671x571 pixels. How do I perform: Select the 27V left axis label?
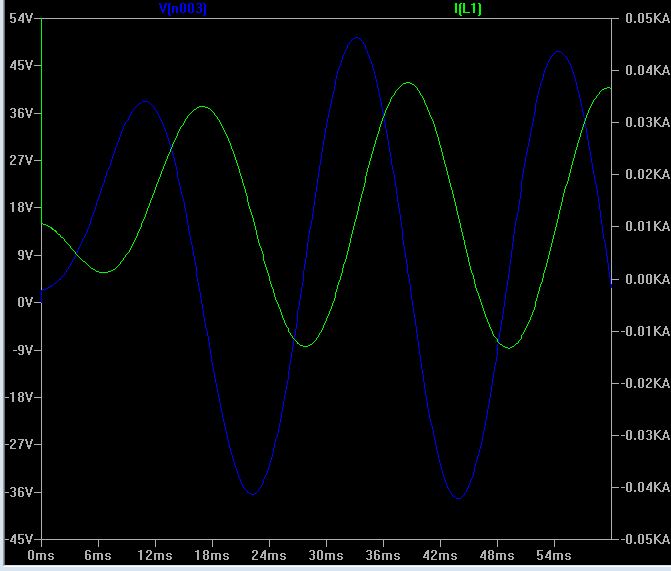(x=22, y=160)
